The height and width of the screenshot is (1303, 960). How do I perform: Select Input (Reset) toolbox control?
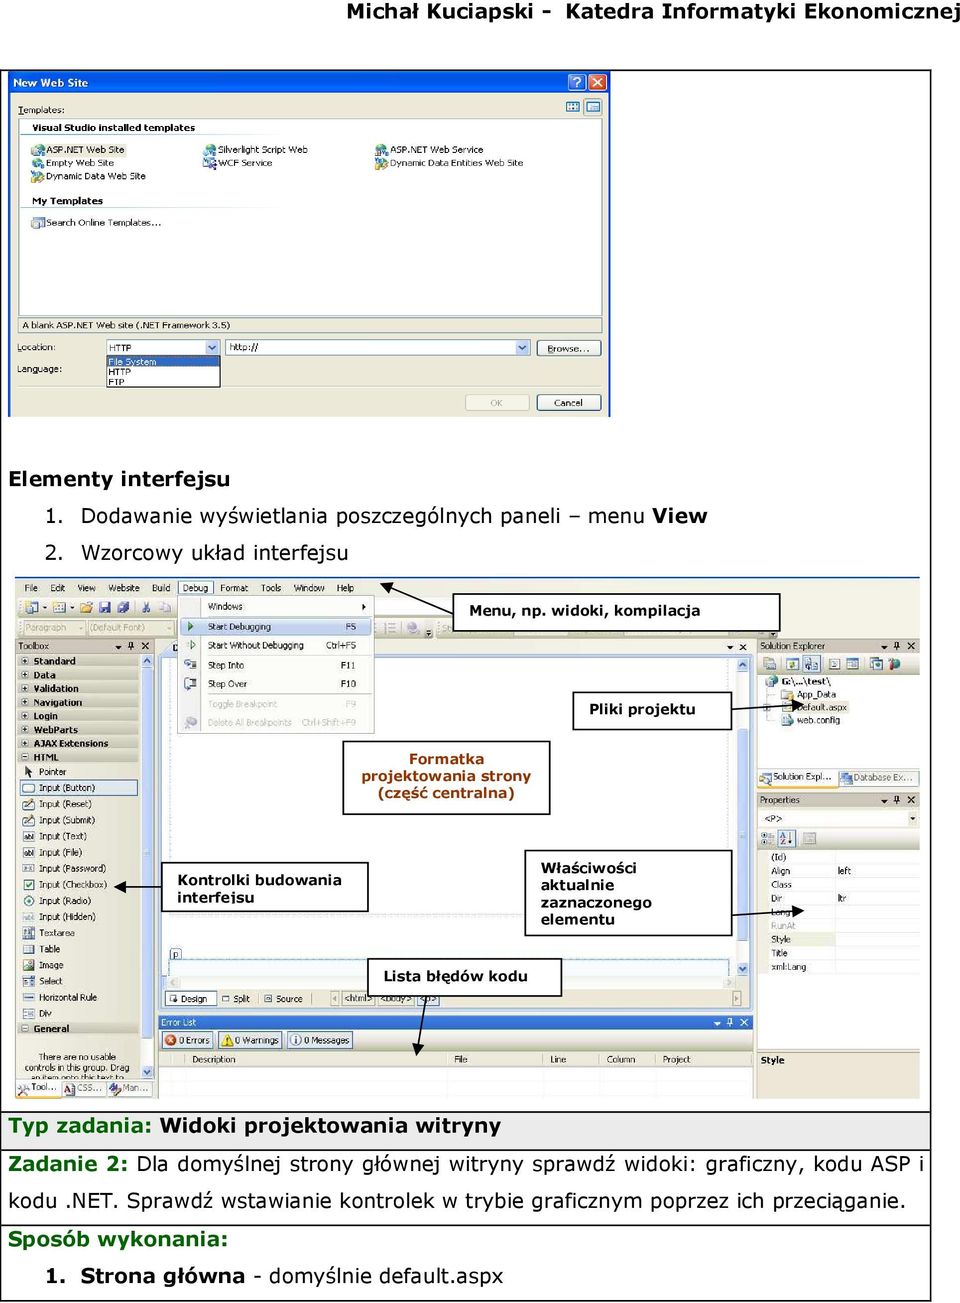[x=79, y=804]
